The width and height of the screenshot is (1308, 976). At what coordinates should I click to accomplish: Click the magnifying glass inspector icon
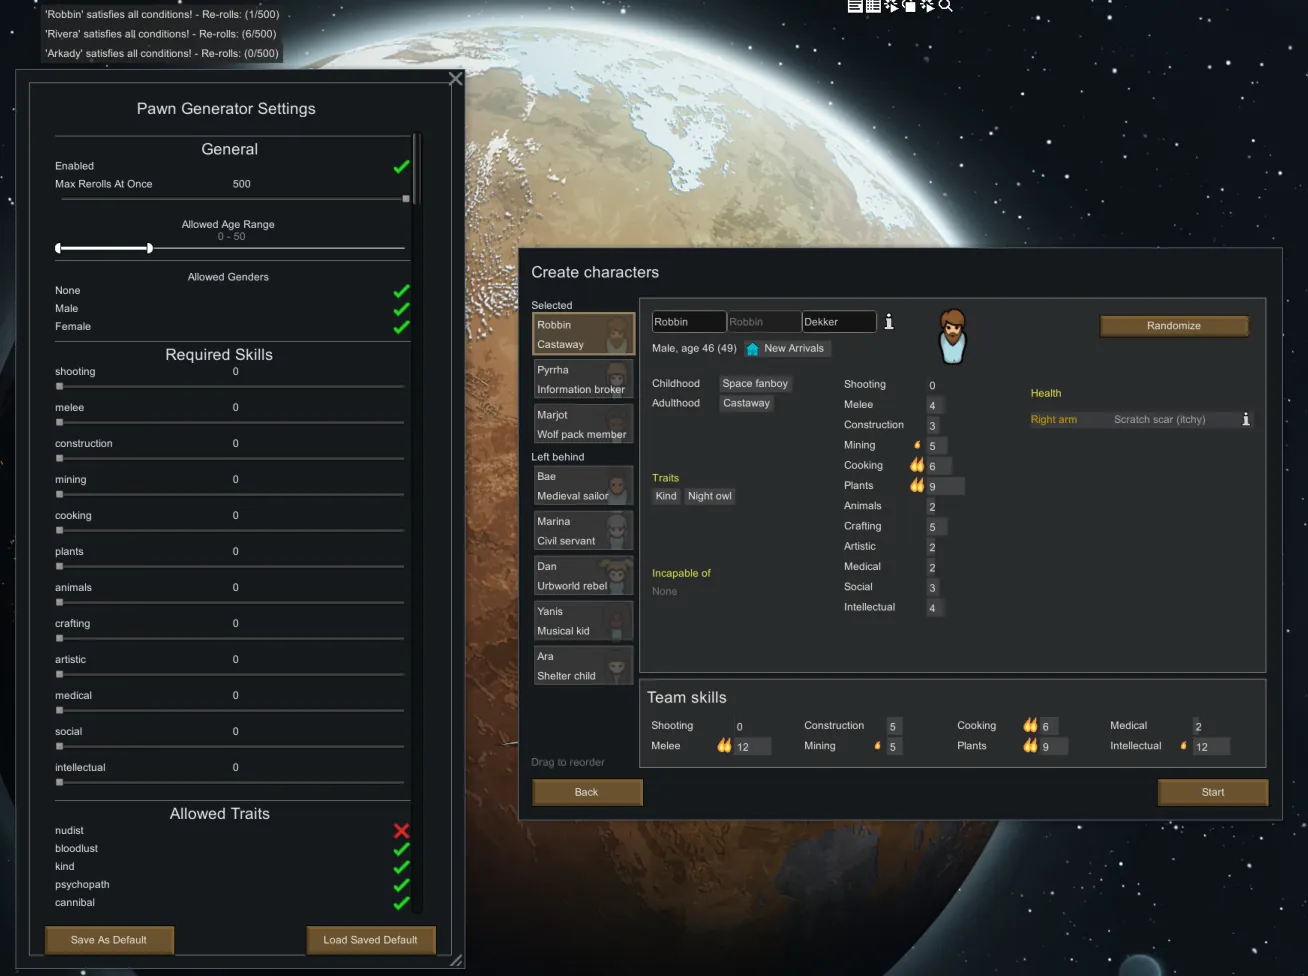tap(945, 6)
